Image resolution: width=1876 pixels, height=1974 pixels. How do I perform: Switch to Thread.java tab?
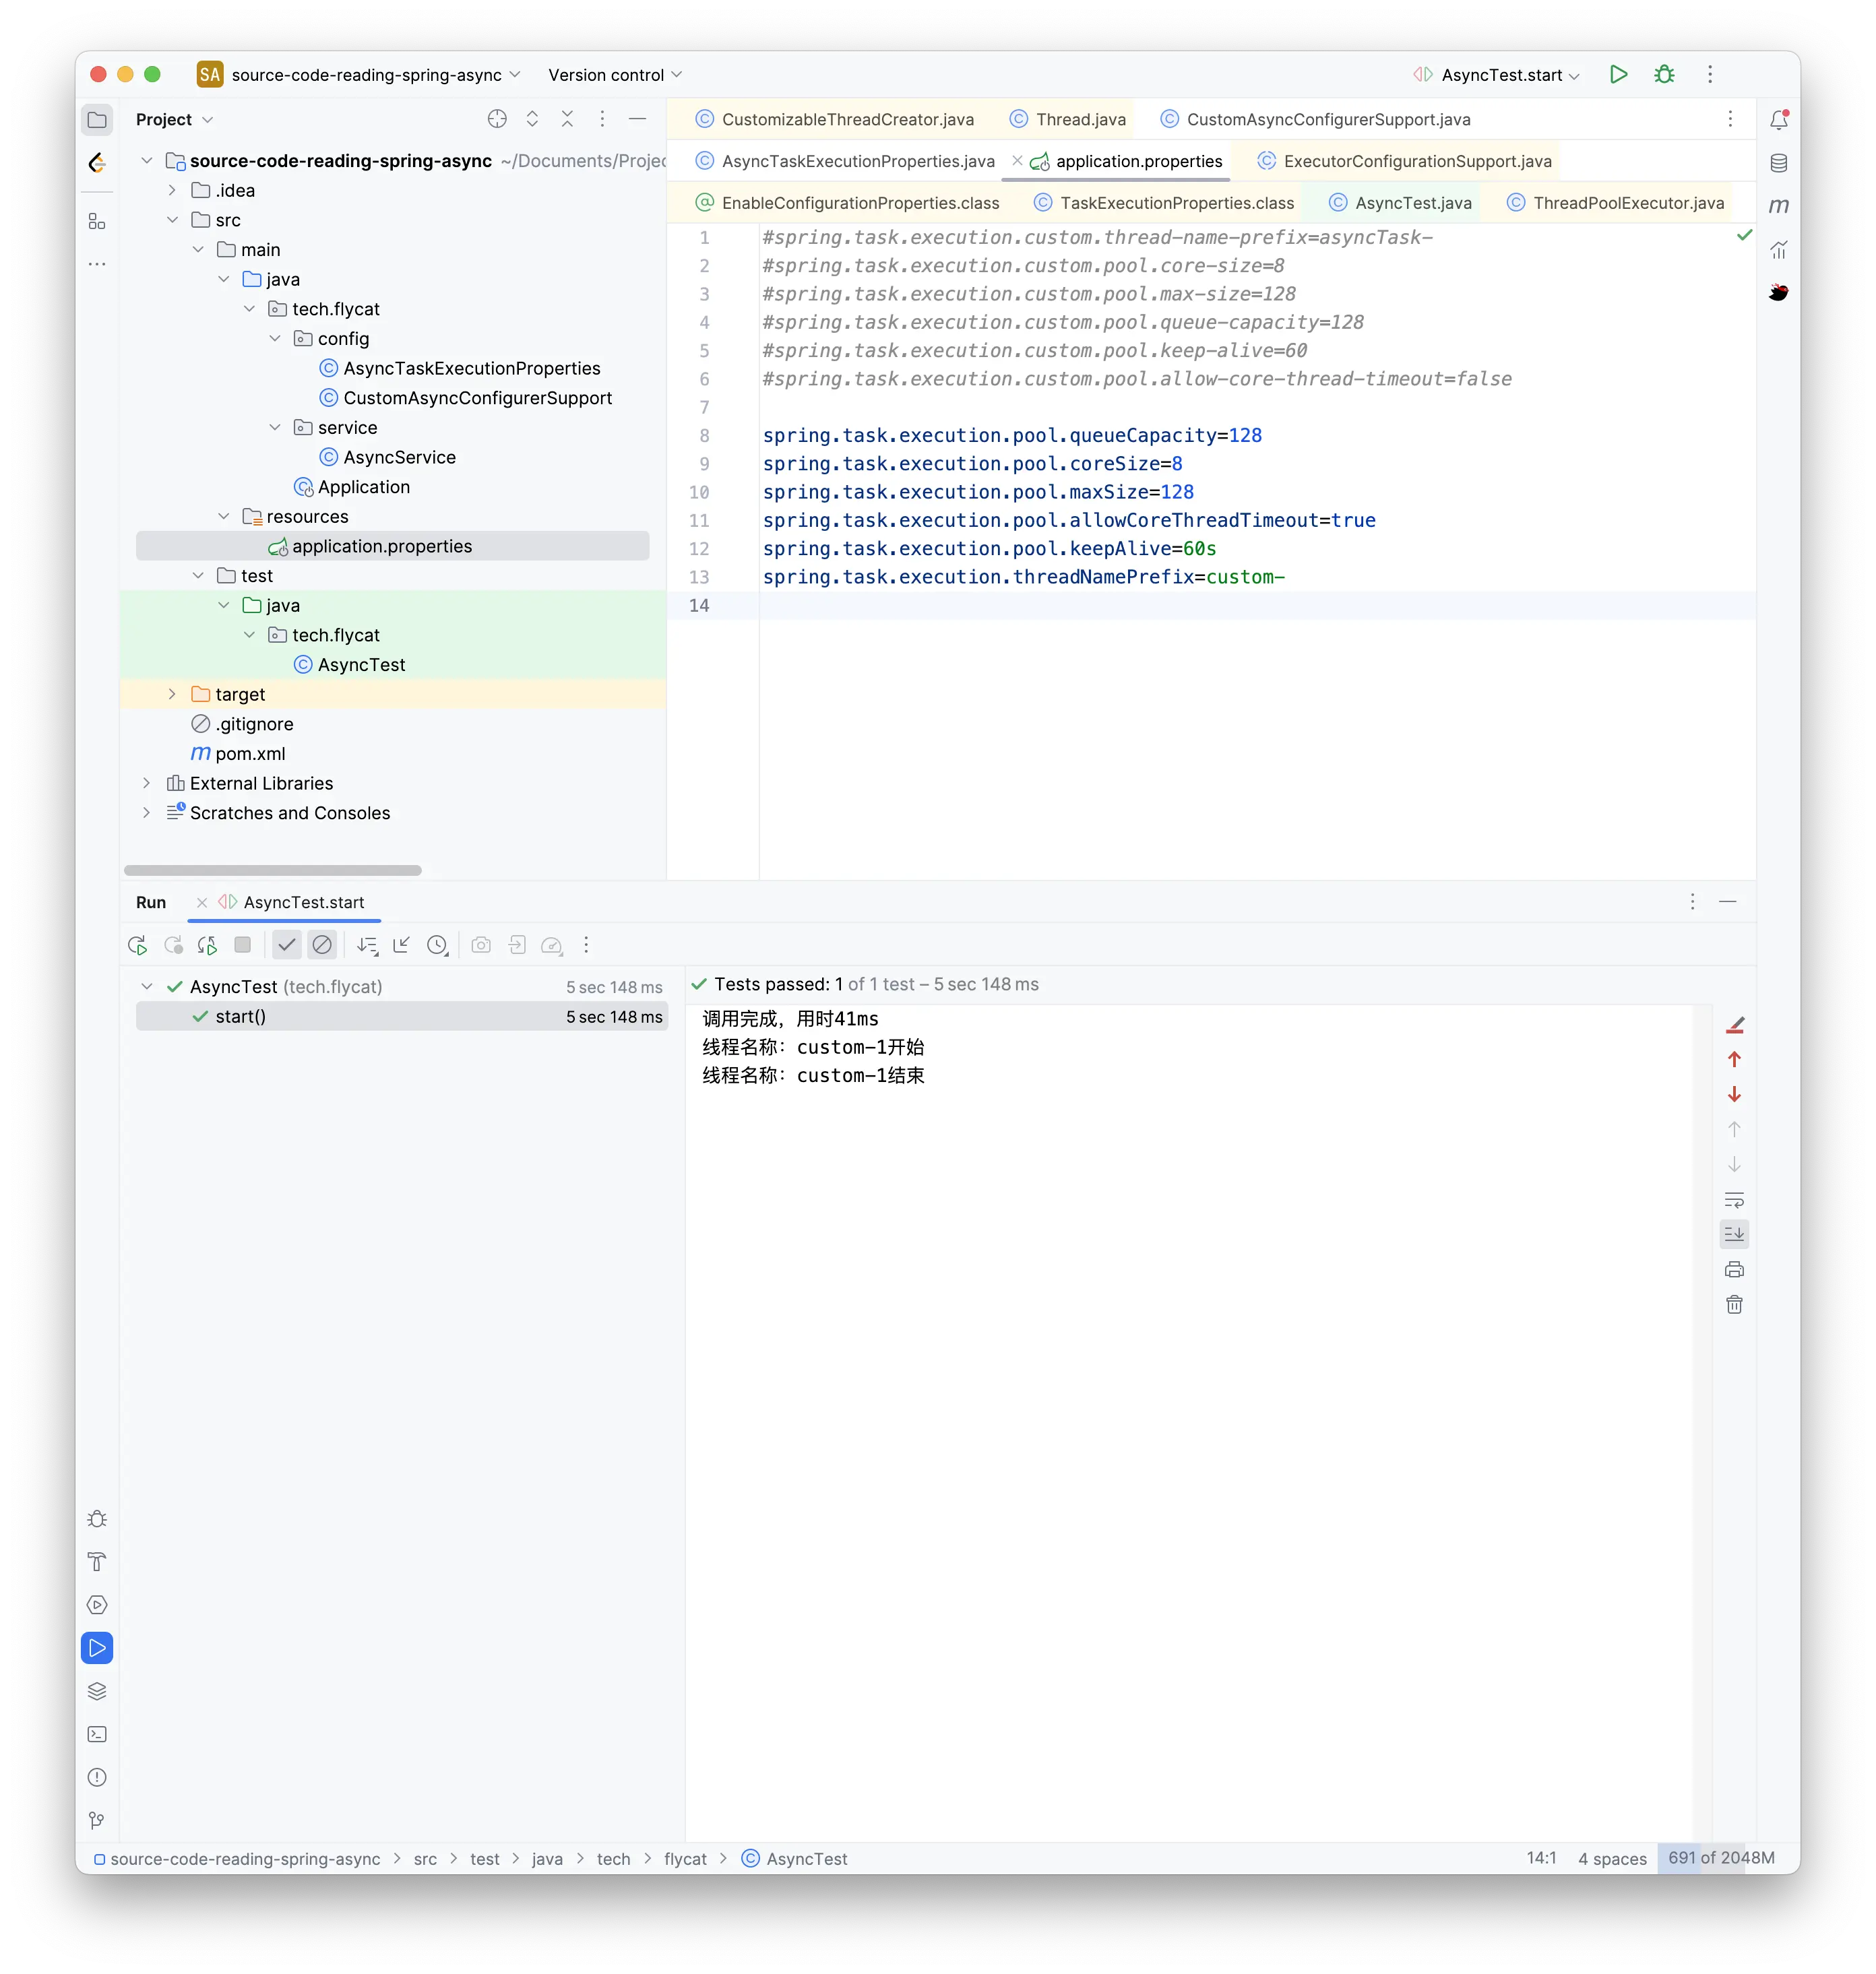pos(1067,120)
